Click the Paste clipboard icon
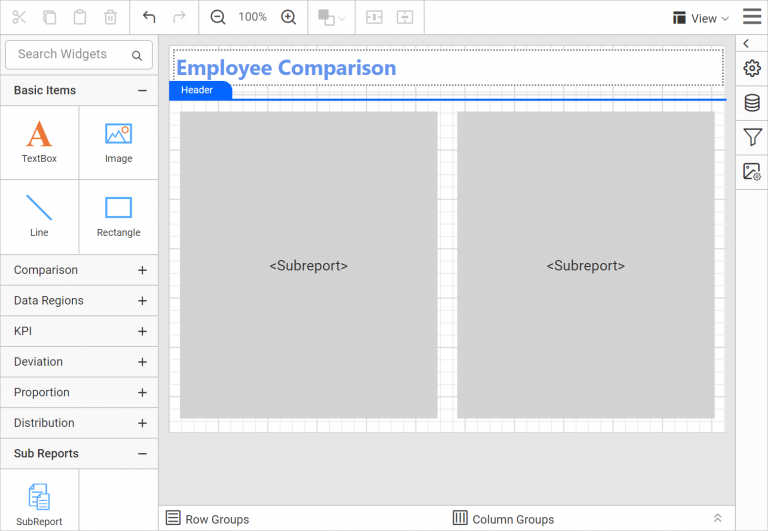This screenshot has height=531, width=768. pyautogui.click(x=80, y=17)
